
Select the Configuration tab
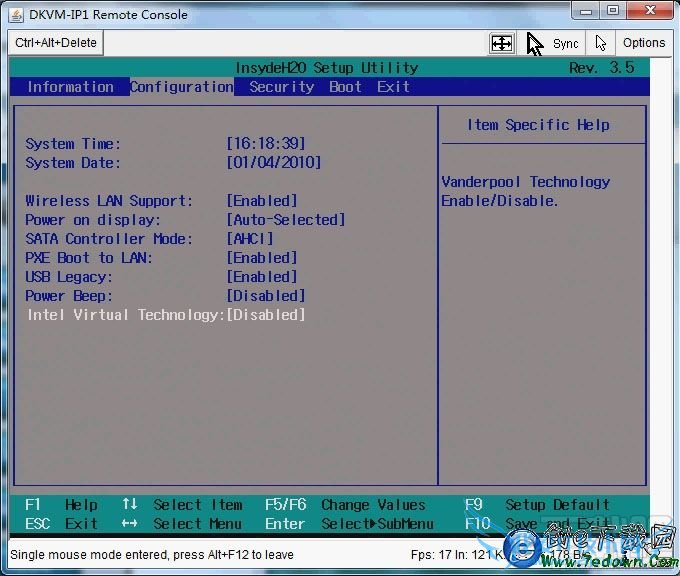pyautogui.click(x=182, y=87)
